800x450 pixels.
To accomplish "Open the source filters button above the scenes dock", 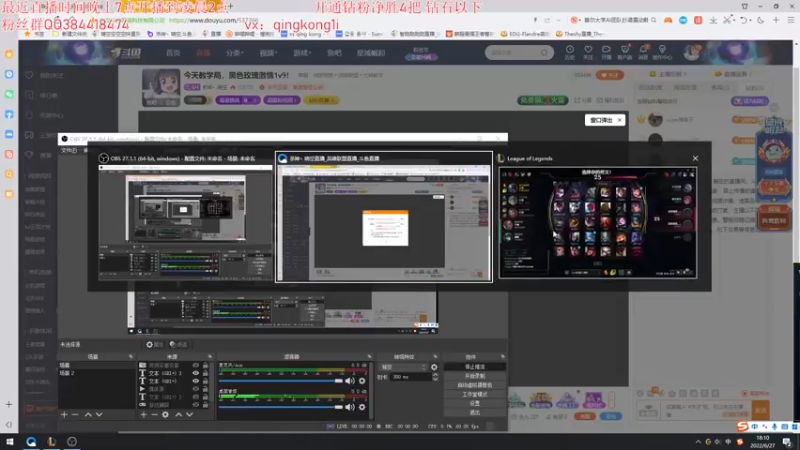I will [178, 344].
